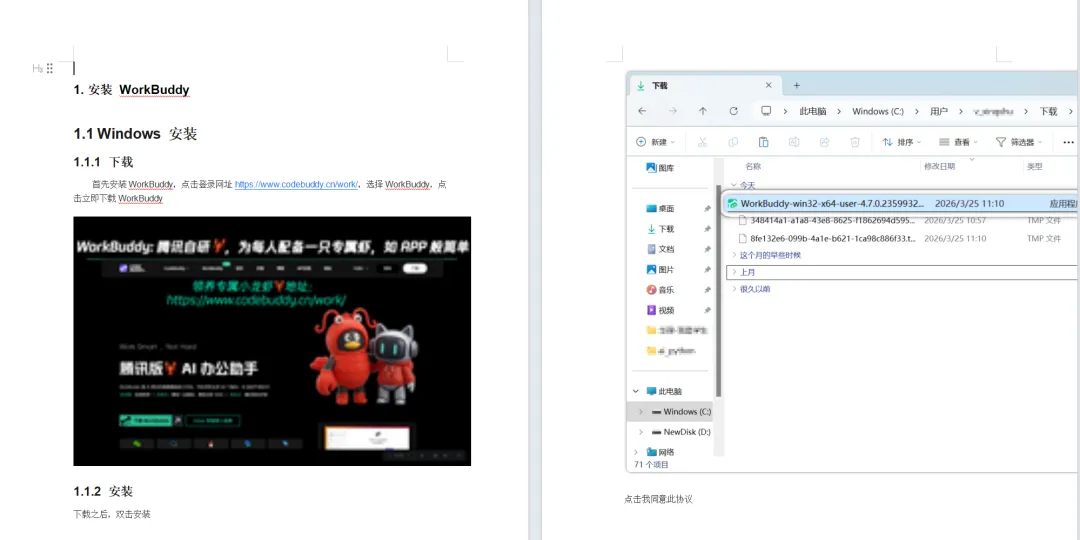The height and width of the screenshot is (540, 1080).
Task: Click 下载 in the address breadcrumb
Action: [x=1048, y=112]
